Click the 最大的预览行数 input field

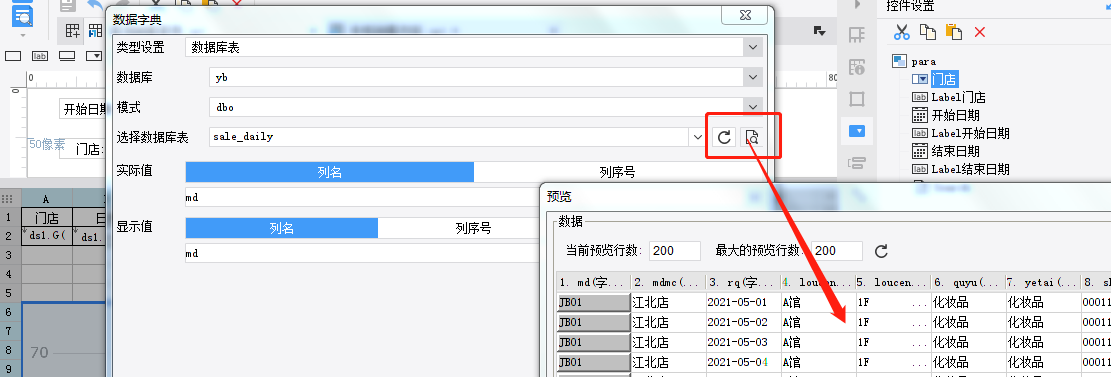(837, 251)
